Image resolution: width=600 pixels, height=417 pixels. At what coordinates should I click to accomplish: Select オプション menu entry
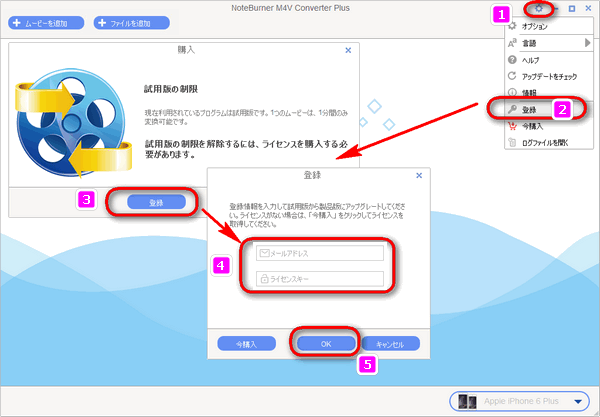tap(549, 26)
